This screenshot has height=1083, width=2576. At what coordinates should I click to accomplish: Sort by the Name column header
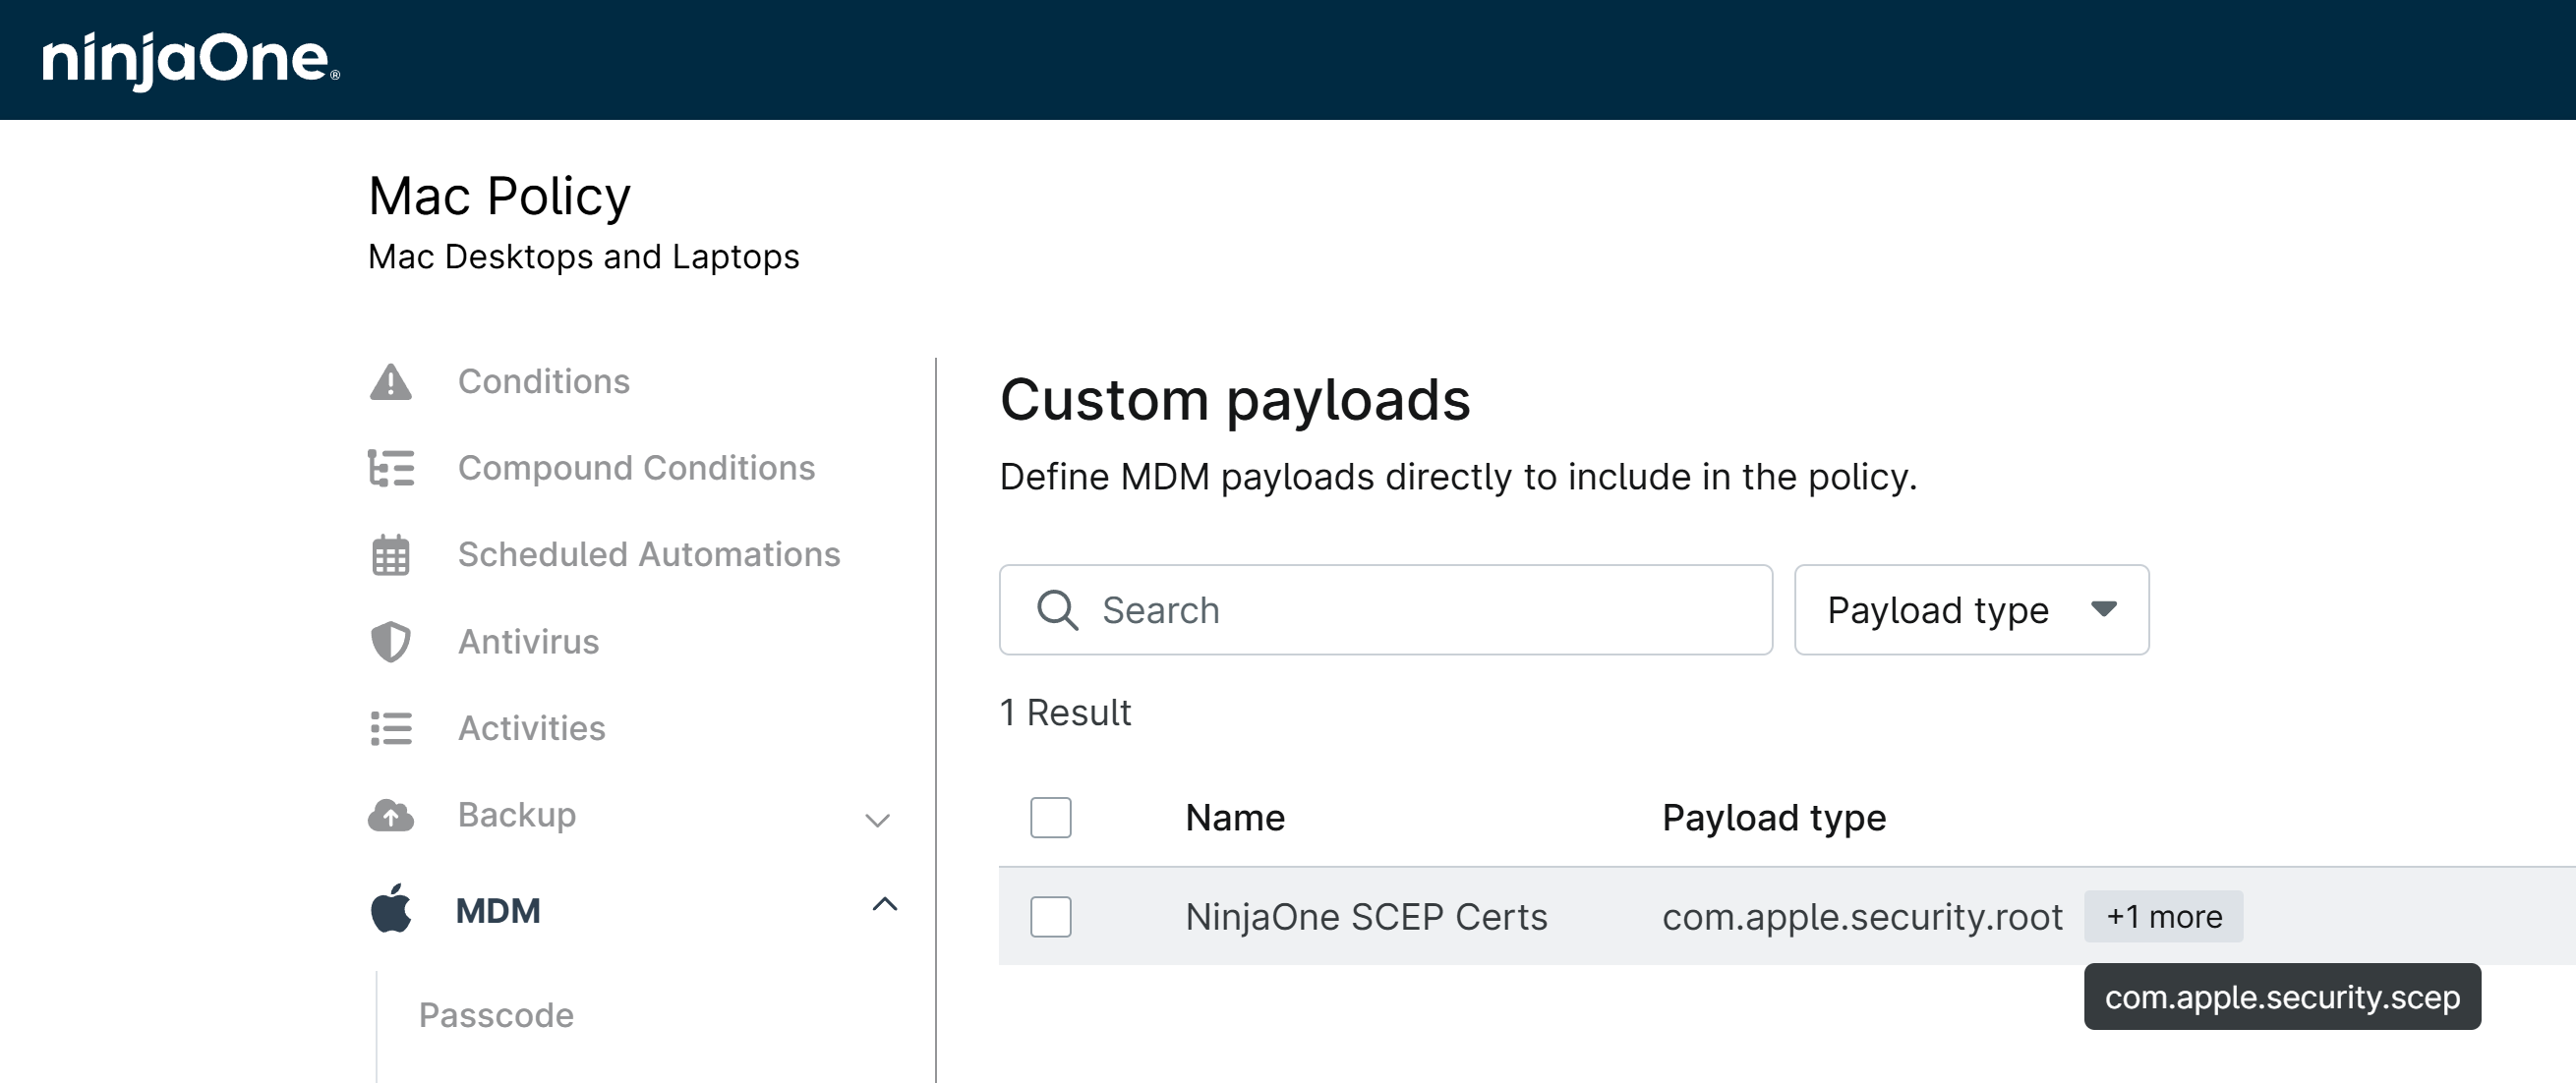point(1235,818)
